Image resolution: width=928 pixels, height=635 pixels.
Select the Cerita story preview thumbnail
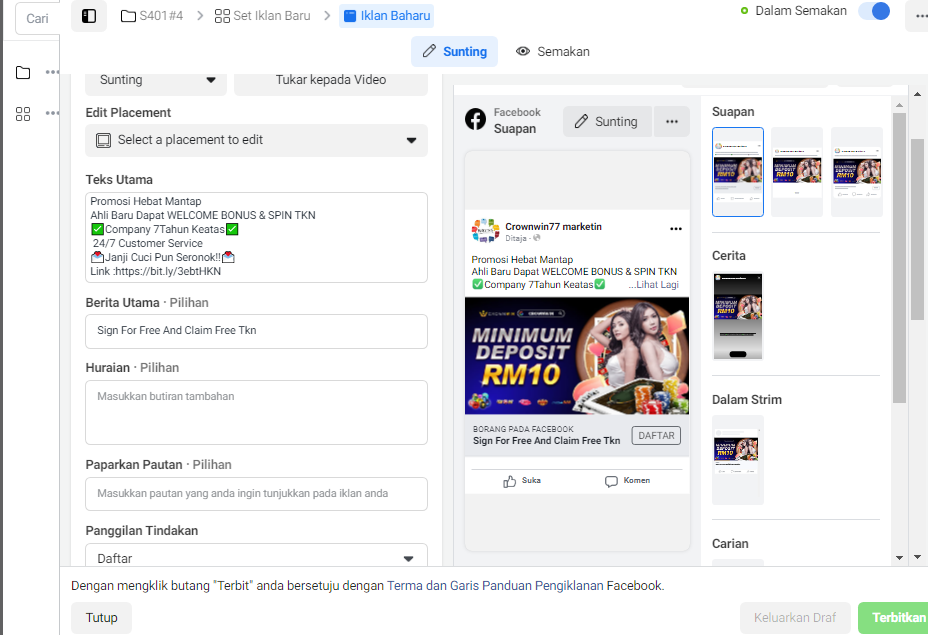pyautogui.click(x=737, y=316)
